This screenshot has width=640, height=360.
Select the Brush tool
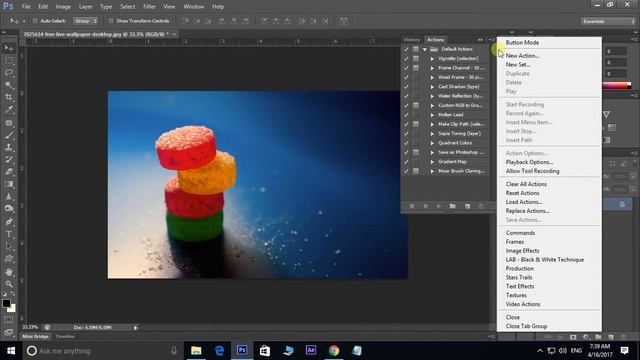pos(9,135)
